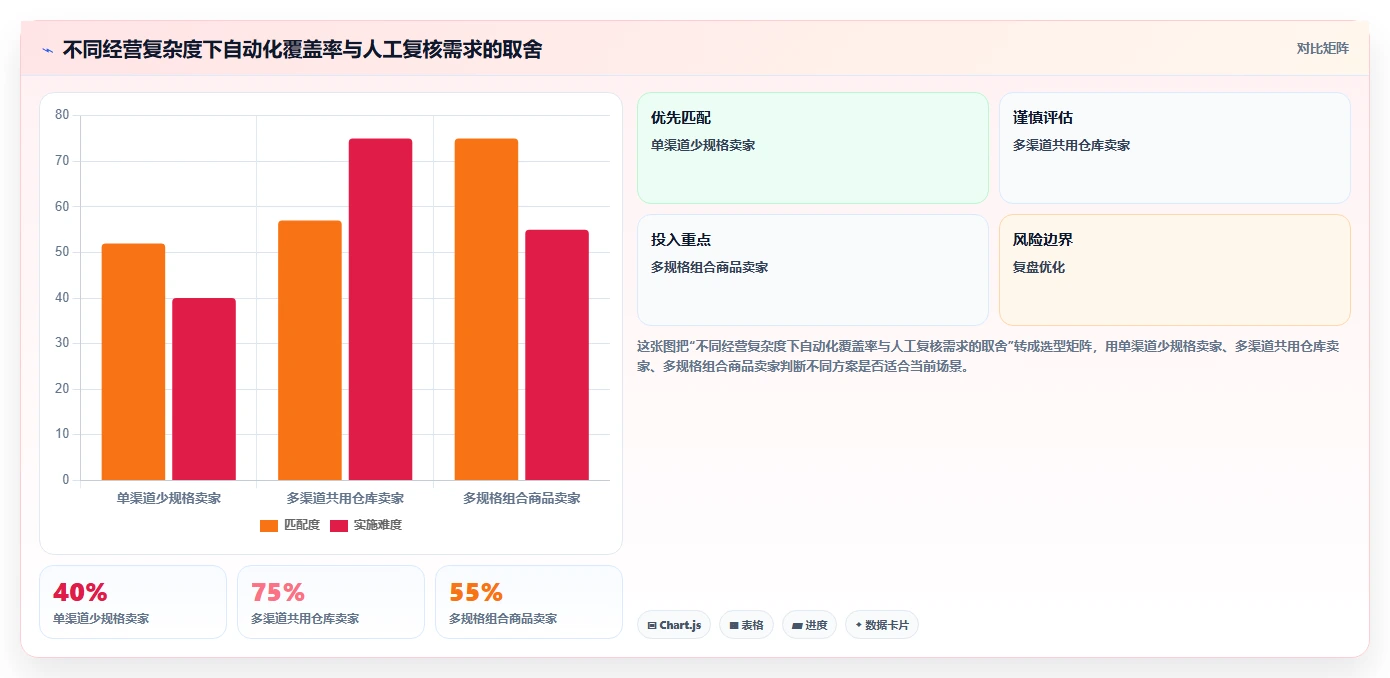Click 单渠道少规格卖家 text in 优先匹配 card
1390x678 pixels.
[x=703, y=145]
